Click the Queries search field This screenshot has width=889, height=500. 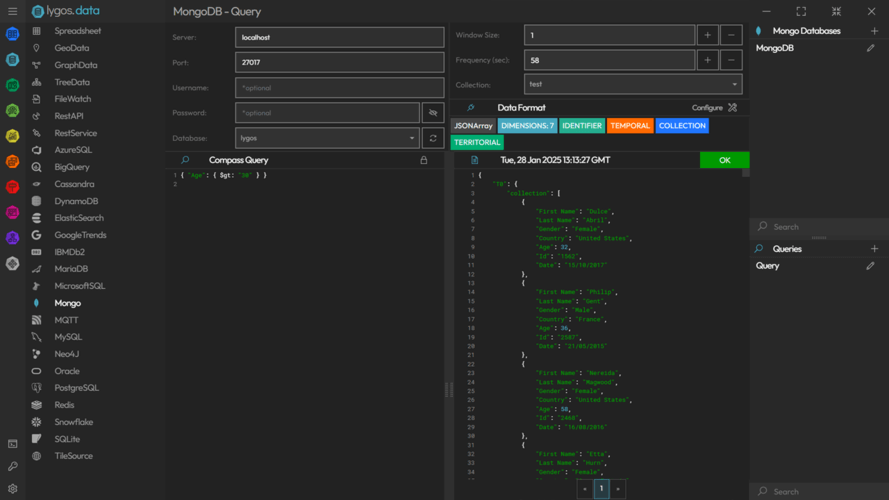click(x=819, y=491)
